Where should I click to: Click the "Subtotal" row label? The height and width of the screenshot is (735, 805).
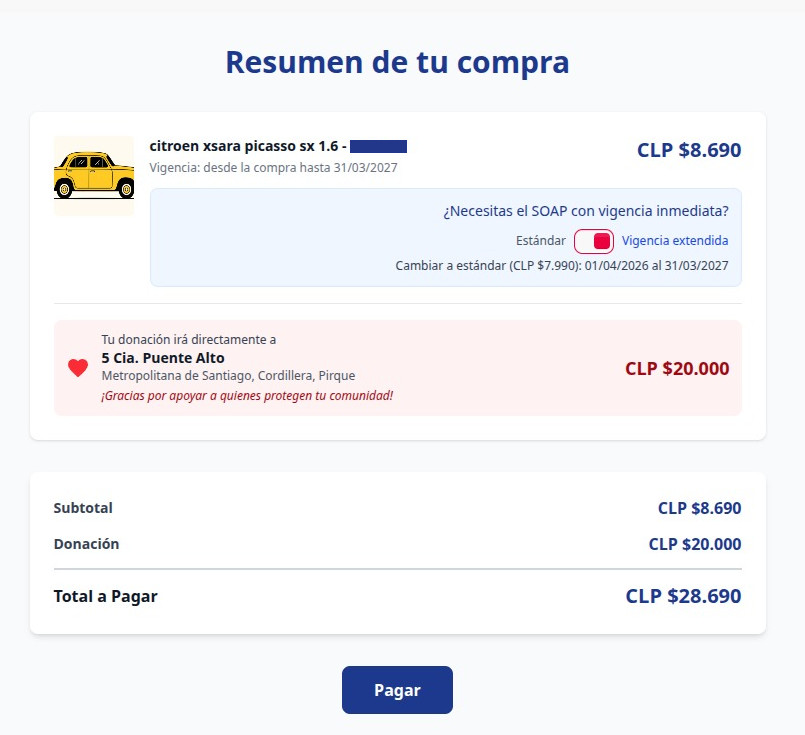pyautogui.click(x=83, y=508)
